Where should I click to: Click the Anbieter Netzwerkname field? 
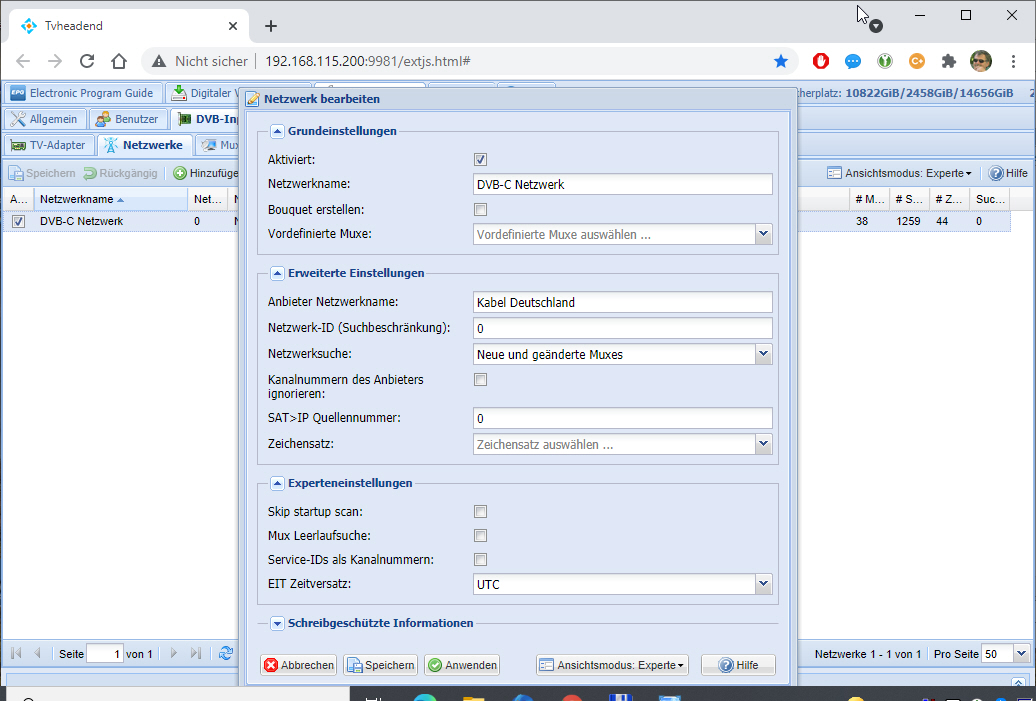pos(622,303)
